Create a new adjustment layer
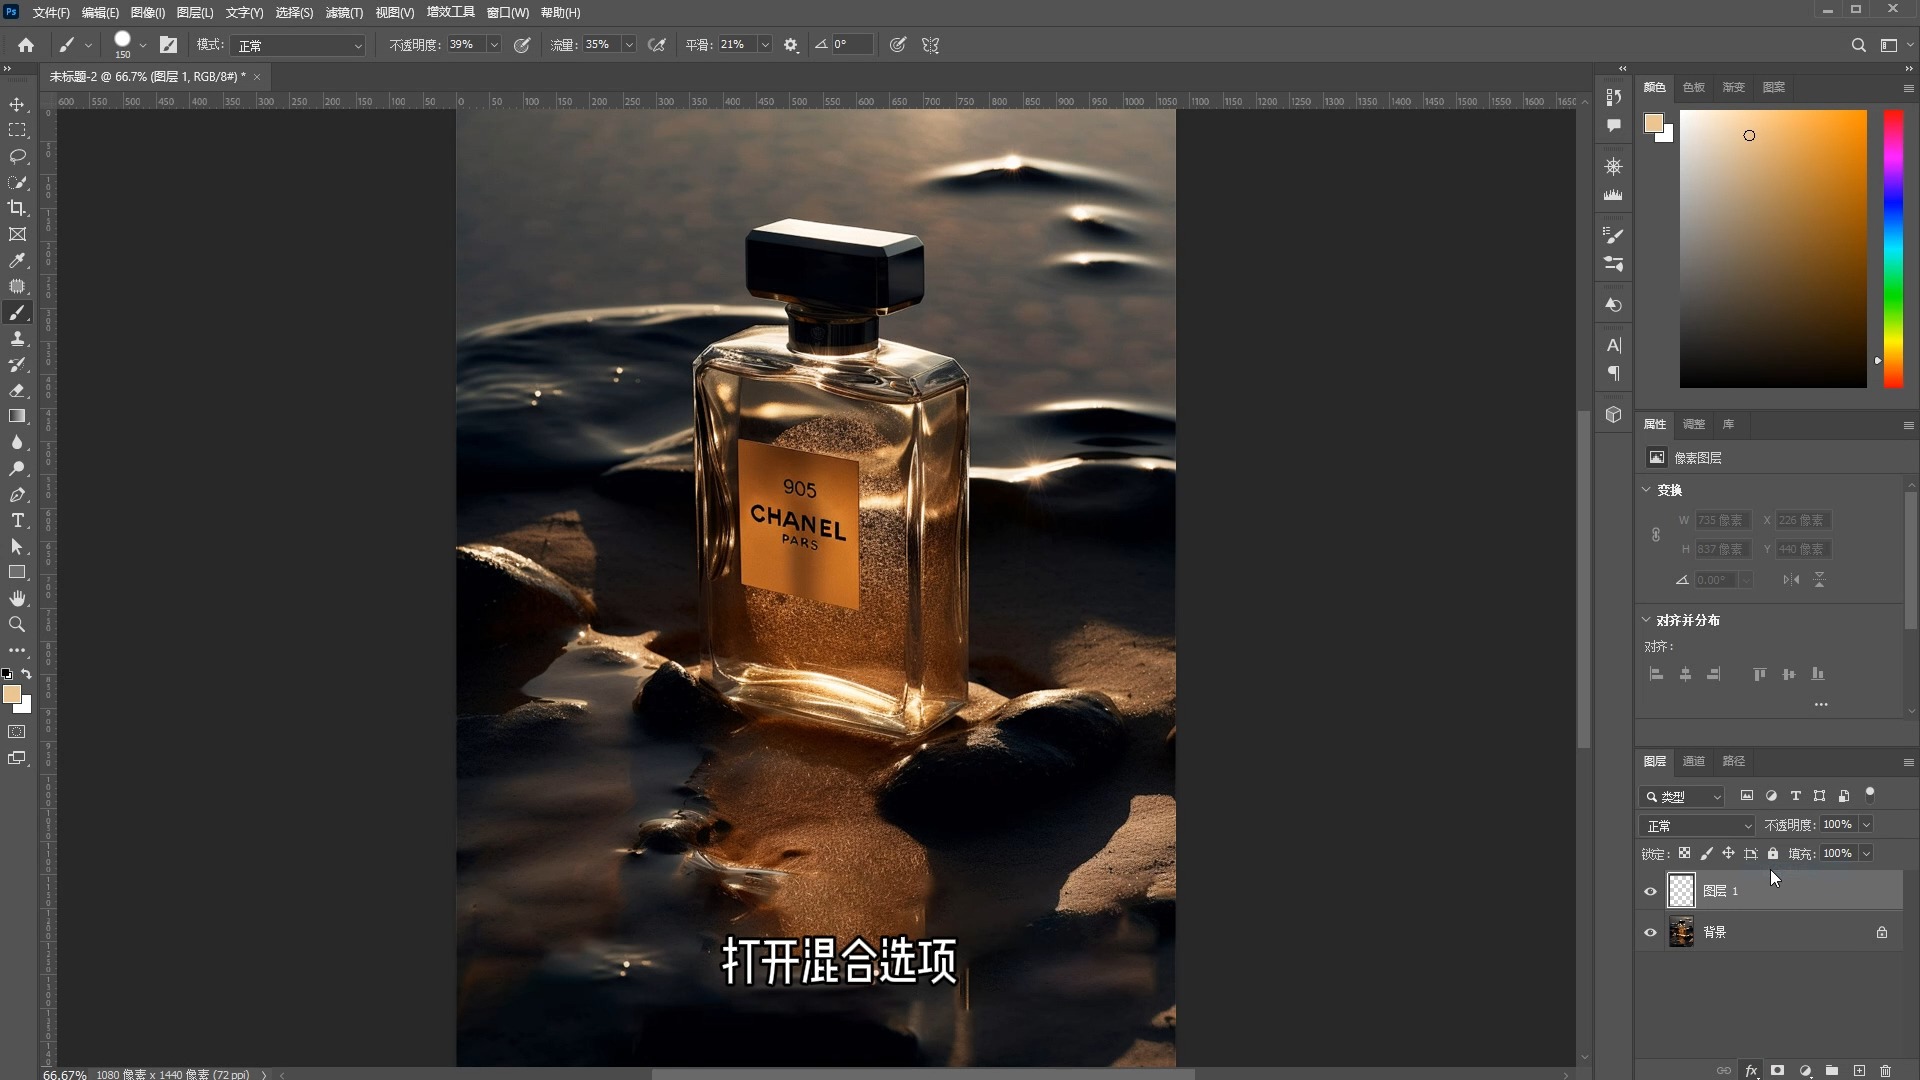The width and height of the screenshot is (1920, 1080). point(1805,1070)
